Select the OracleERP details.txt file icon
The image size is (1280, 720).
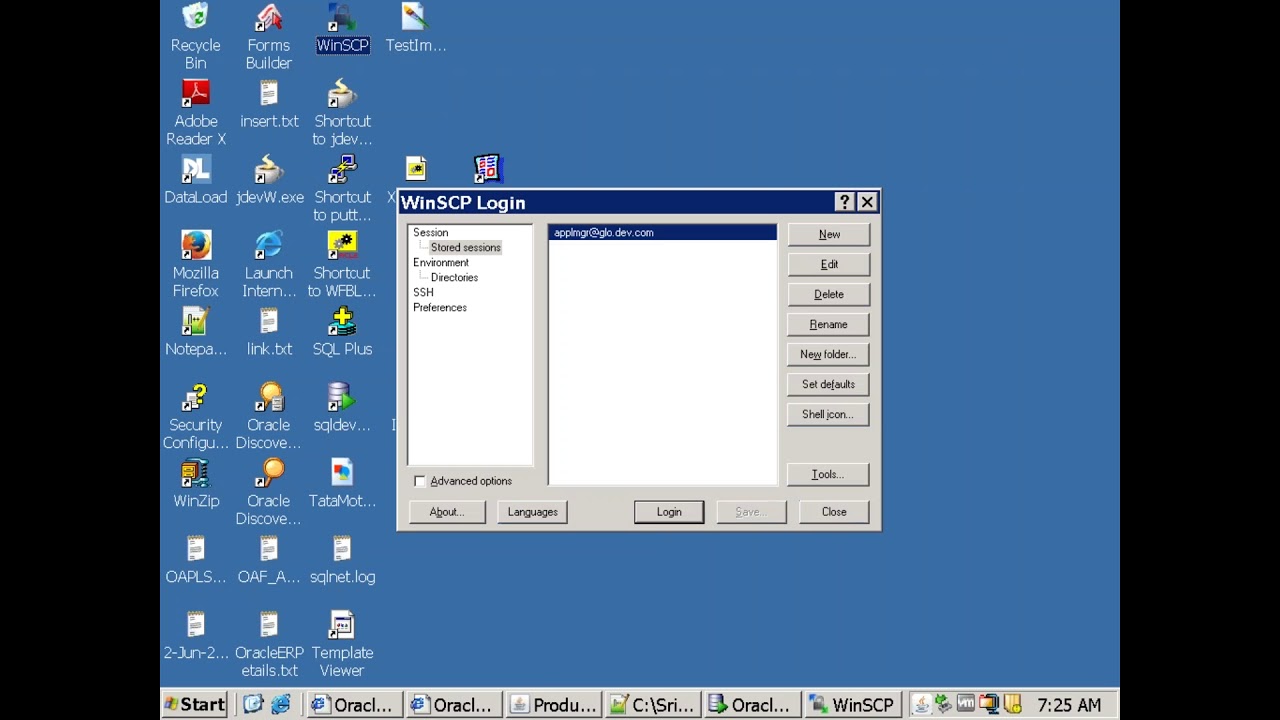click(x=269, y=644)
